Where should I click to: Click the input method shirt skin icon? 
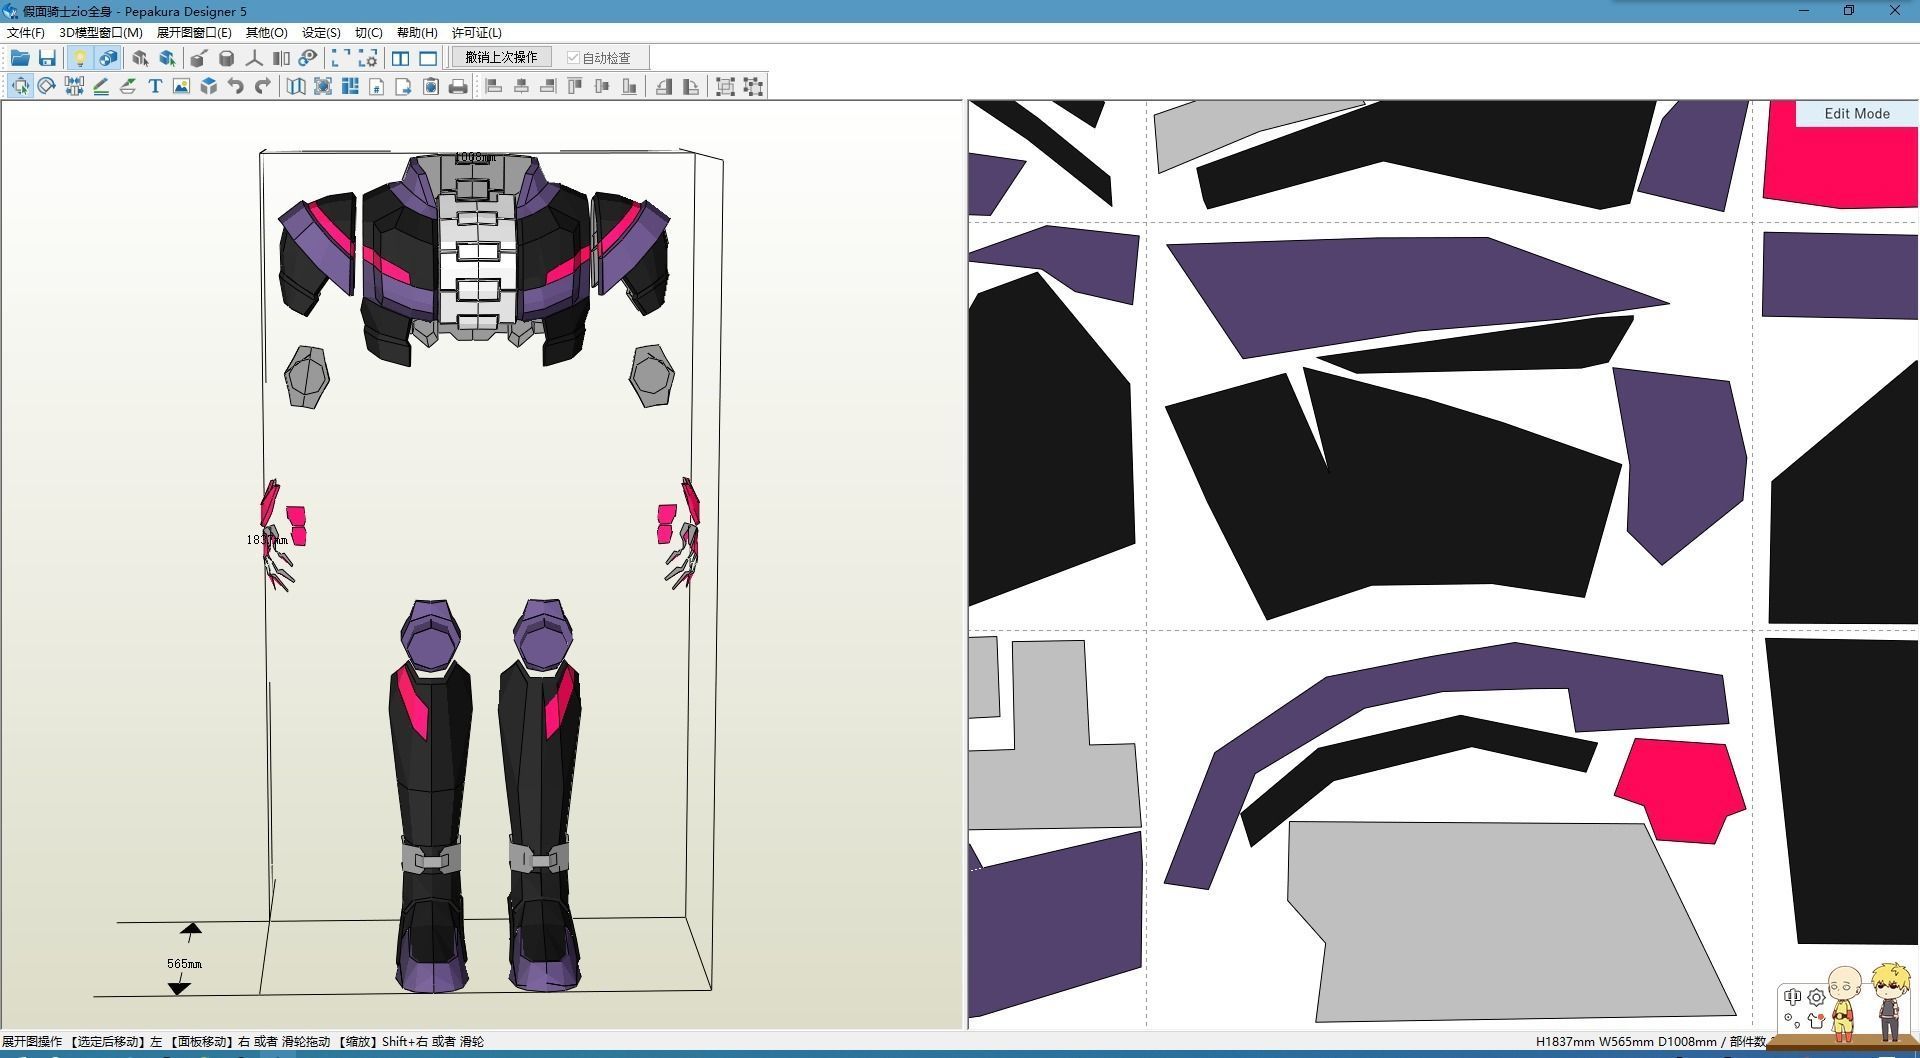pos(1816,1021)
